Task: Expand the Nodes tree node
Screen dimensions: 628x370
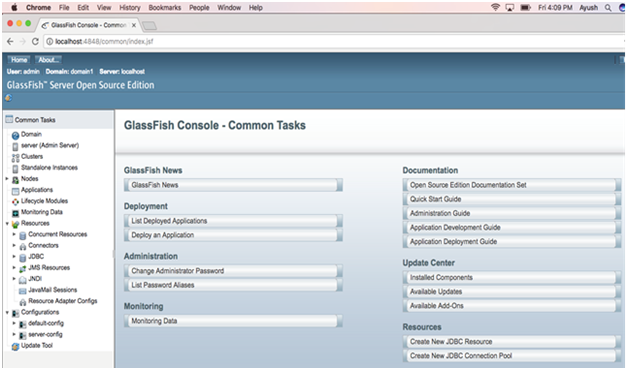Action: 7,179
